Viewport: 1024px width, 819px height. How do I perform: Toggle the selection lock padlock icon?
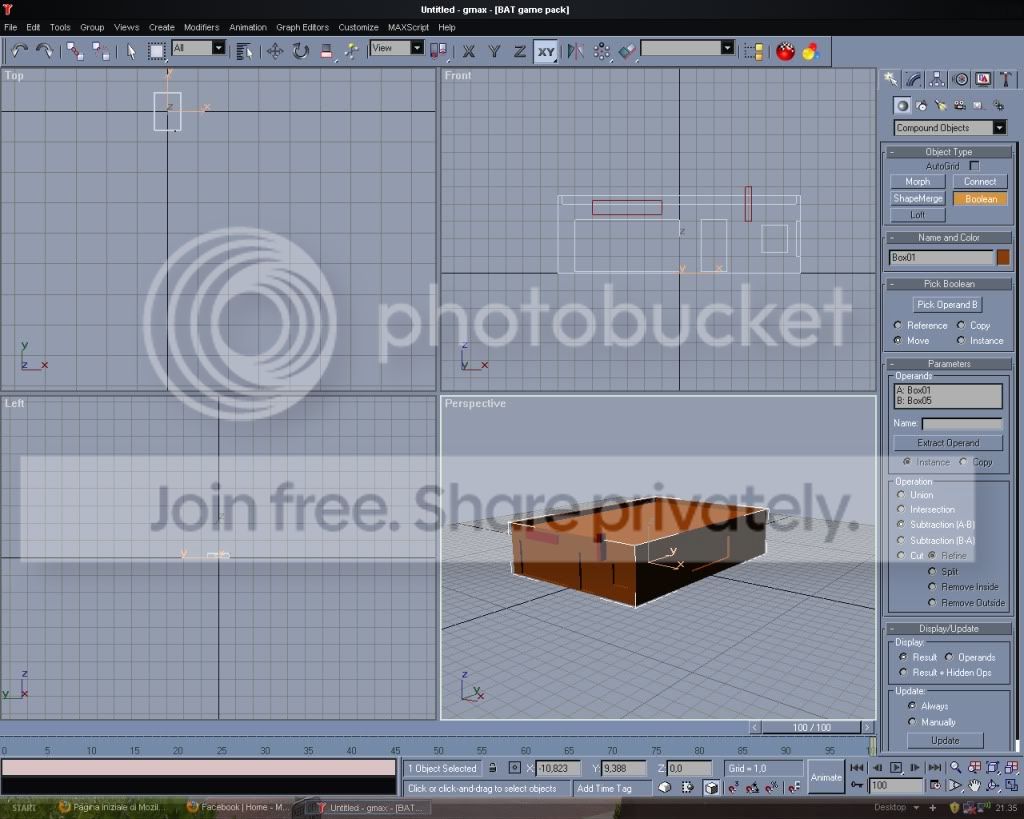[x=492, y=768]
